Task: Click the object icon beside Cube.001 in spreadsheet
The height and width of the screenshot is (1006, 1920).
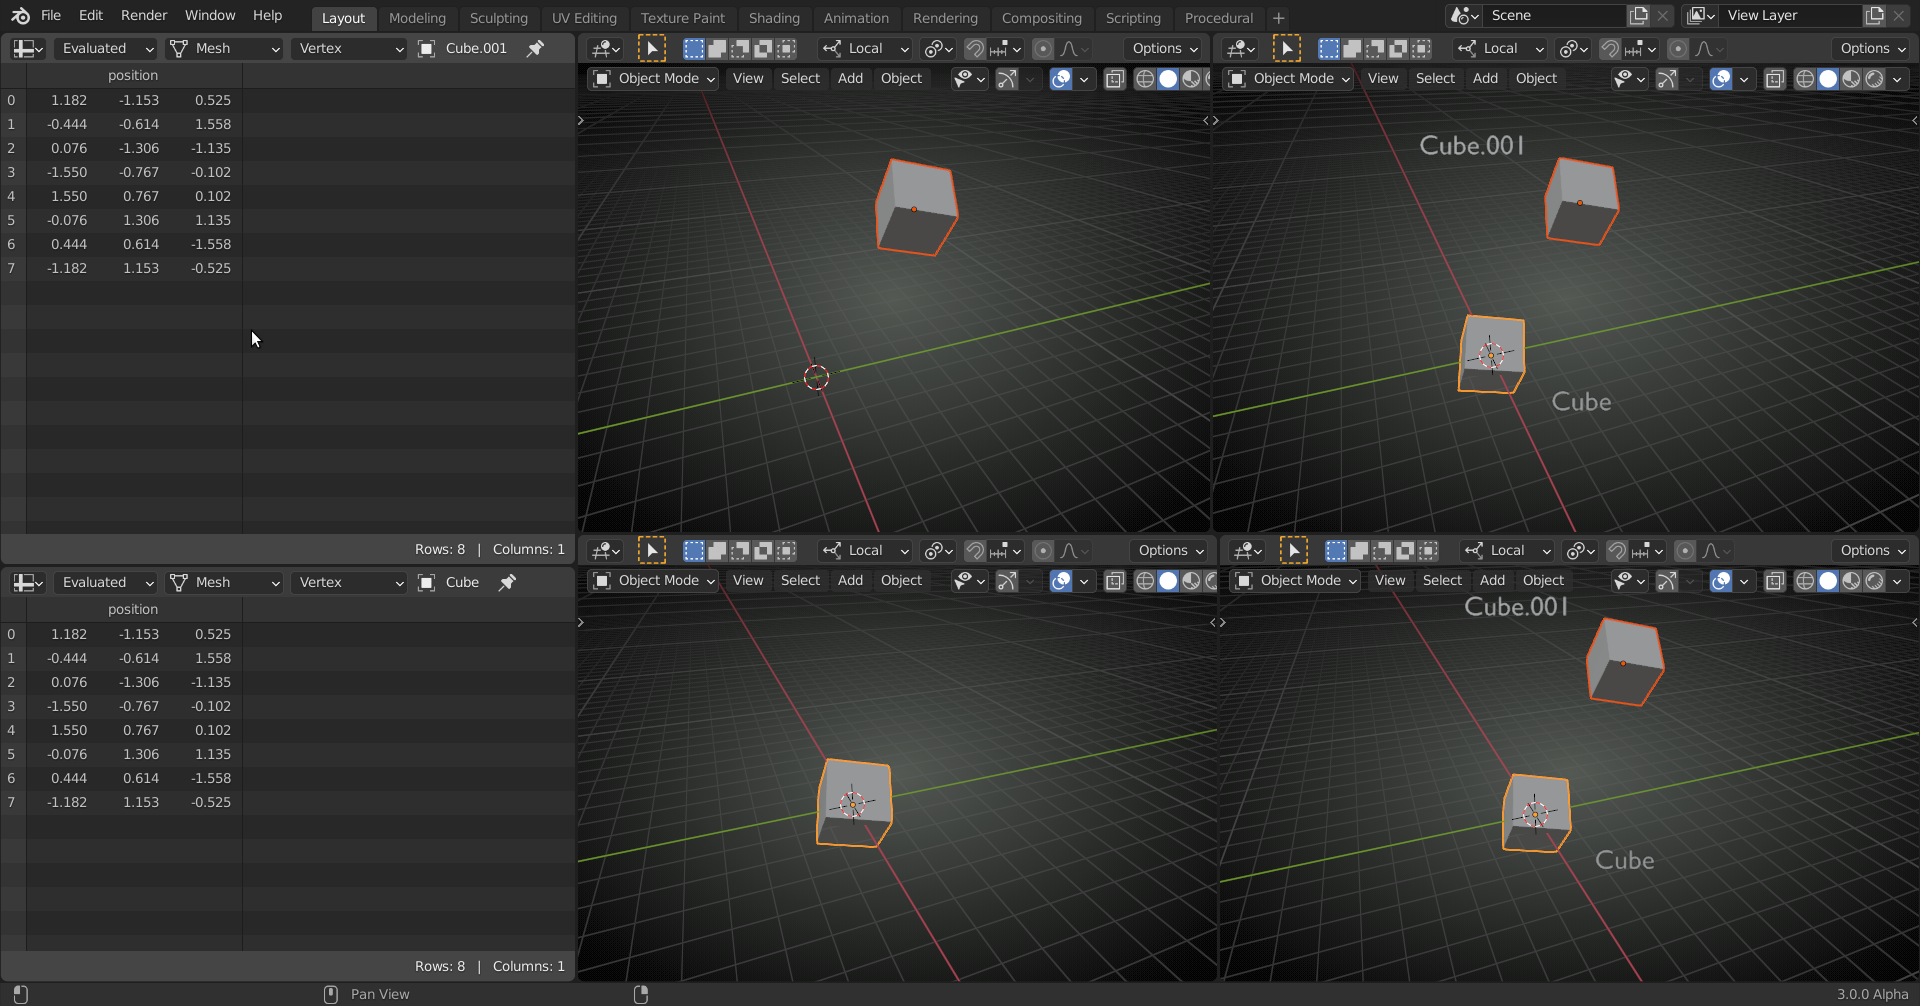Action: 426,48
